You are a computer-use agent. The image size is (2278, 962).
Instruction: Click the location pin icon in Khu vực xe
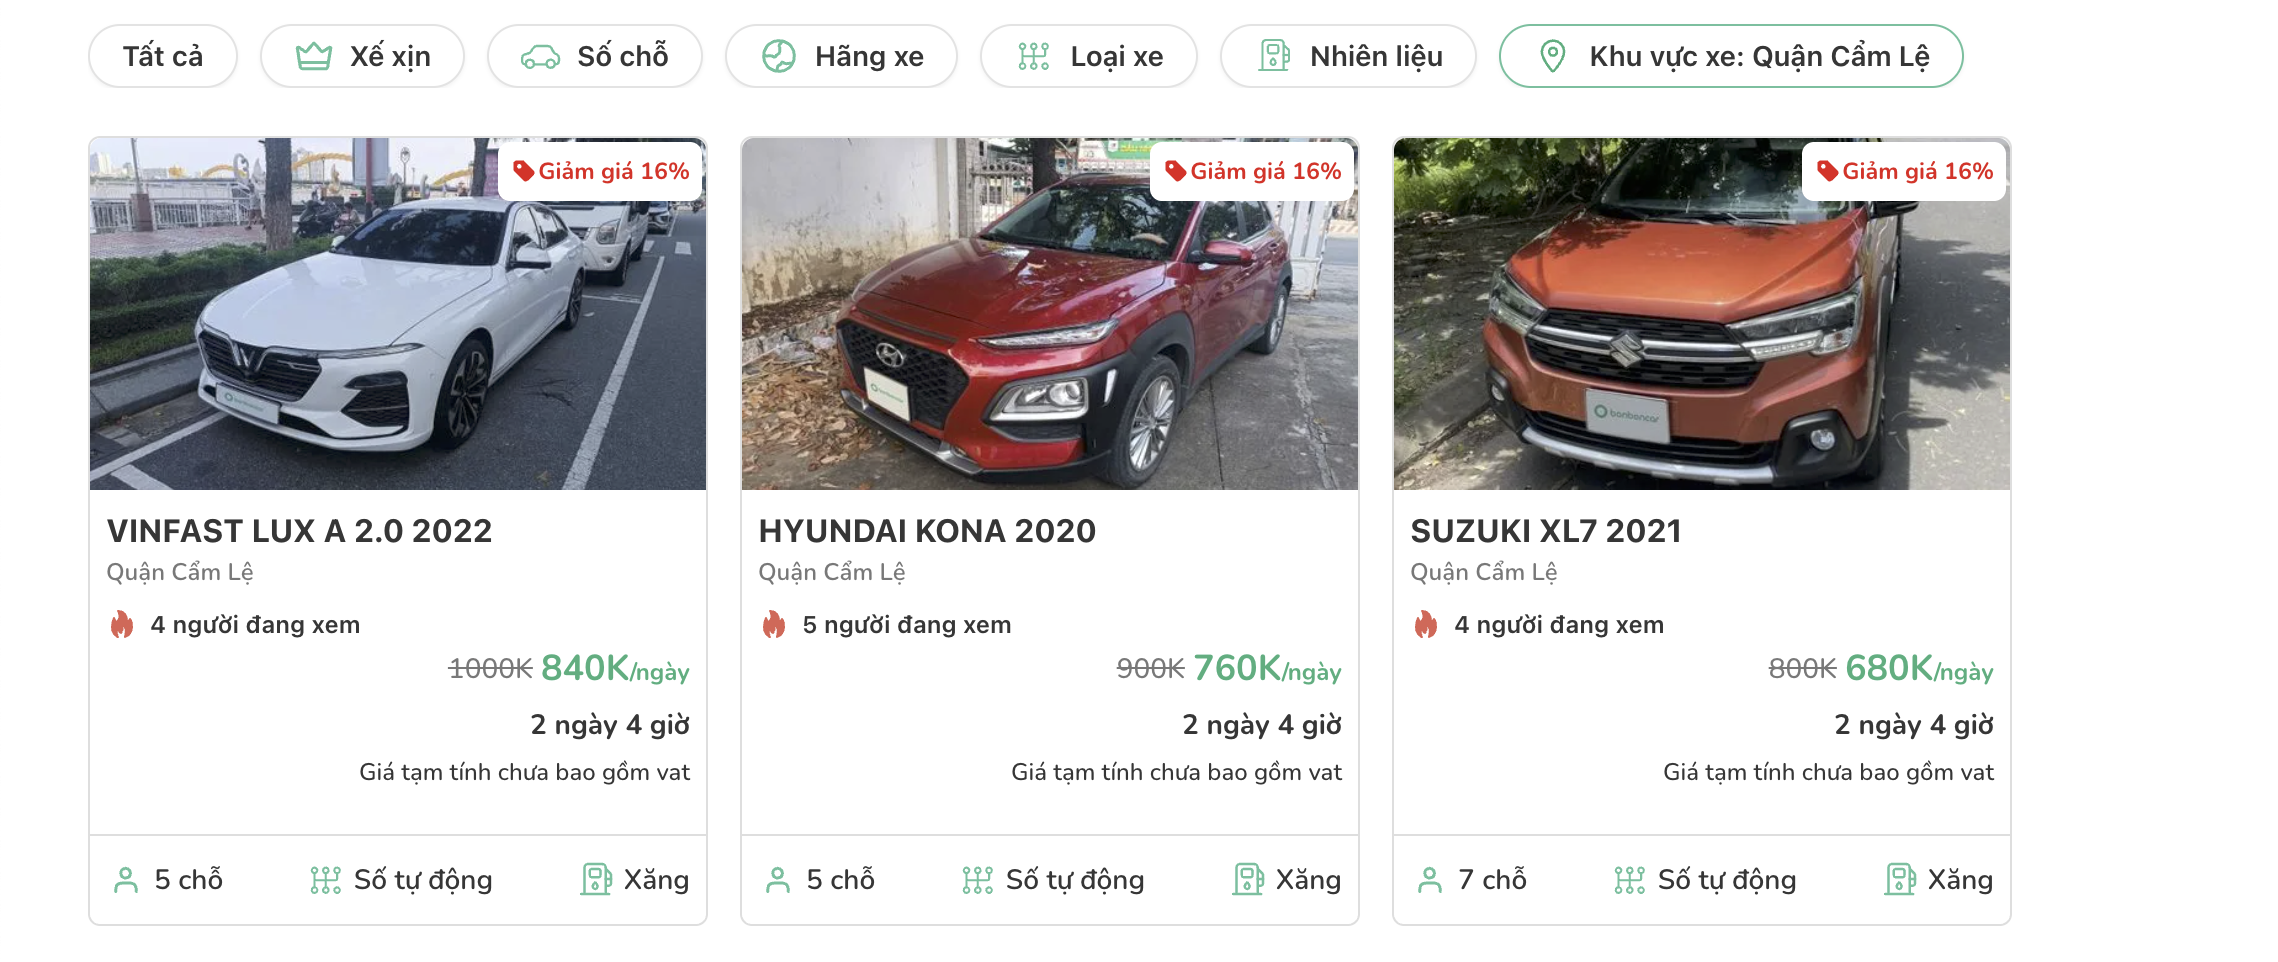[1553, 56]
